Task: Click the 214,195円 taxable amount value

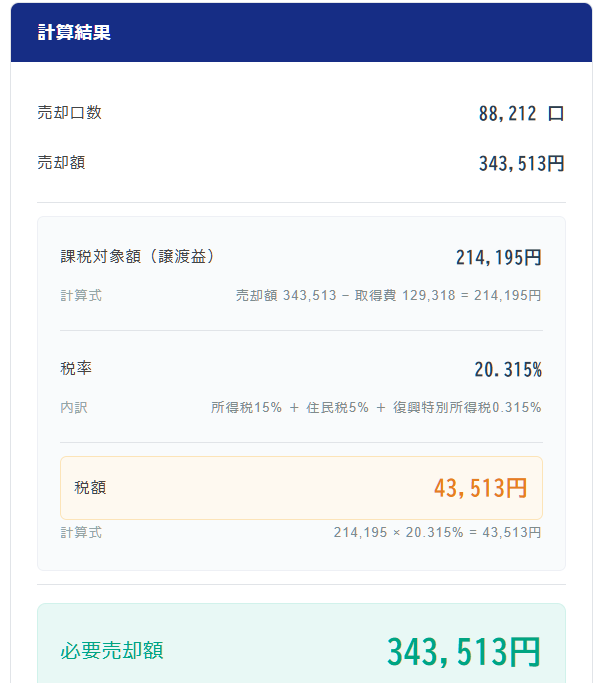Action: [x=498, y=258]
